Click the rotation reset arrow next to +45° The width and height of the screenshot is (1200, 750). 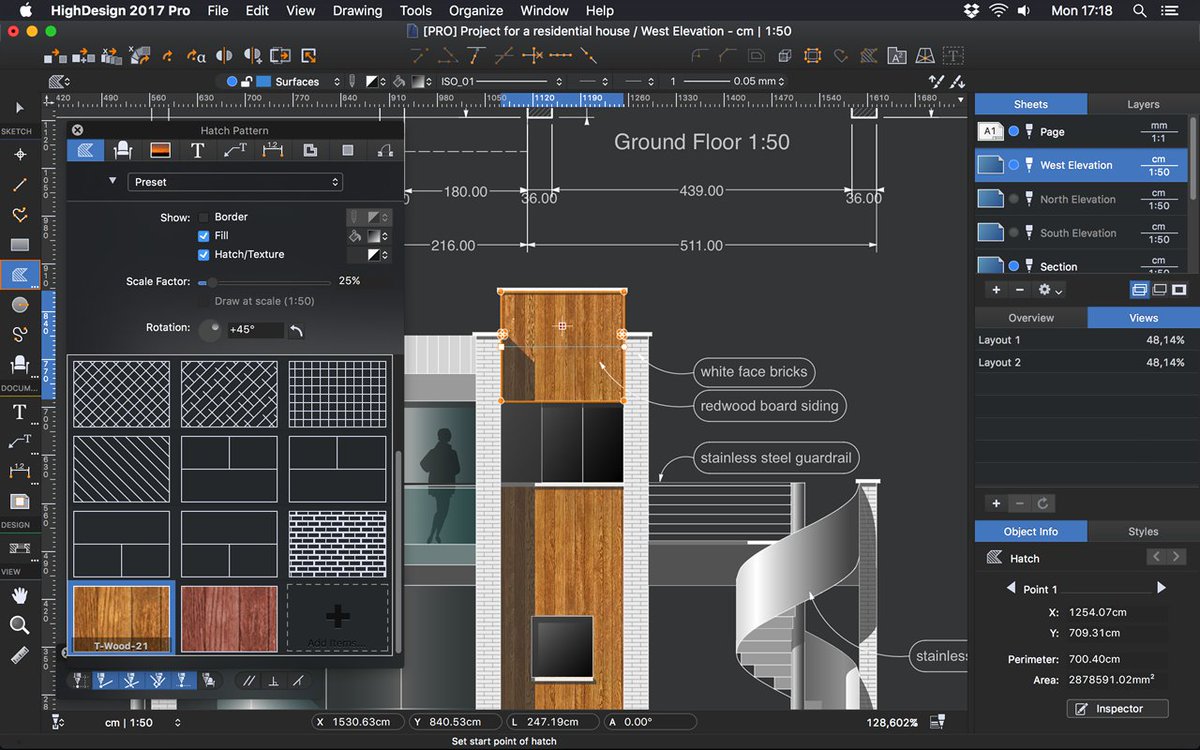[296, 330]
